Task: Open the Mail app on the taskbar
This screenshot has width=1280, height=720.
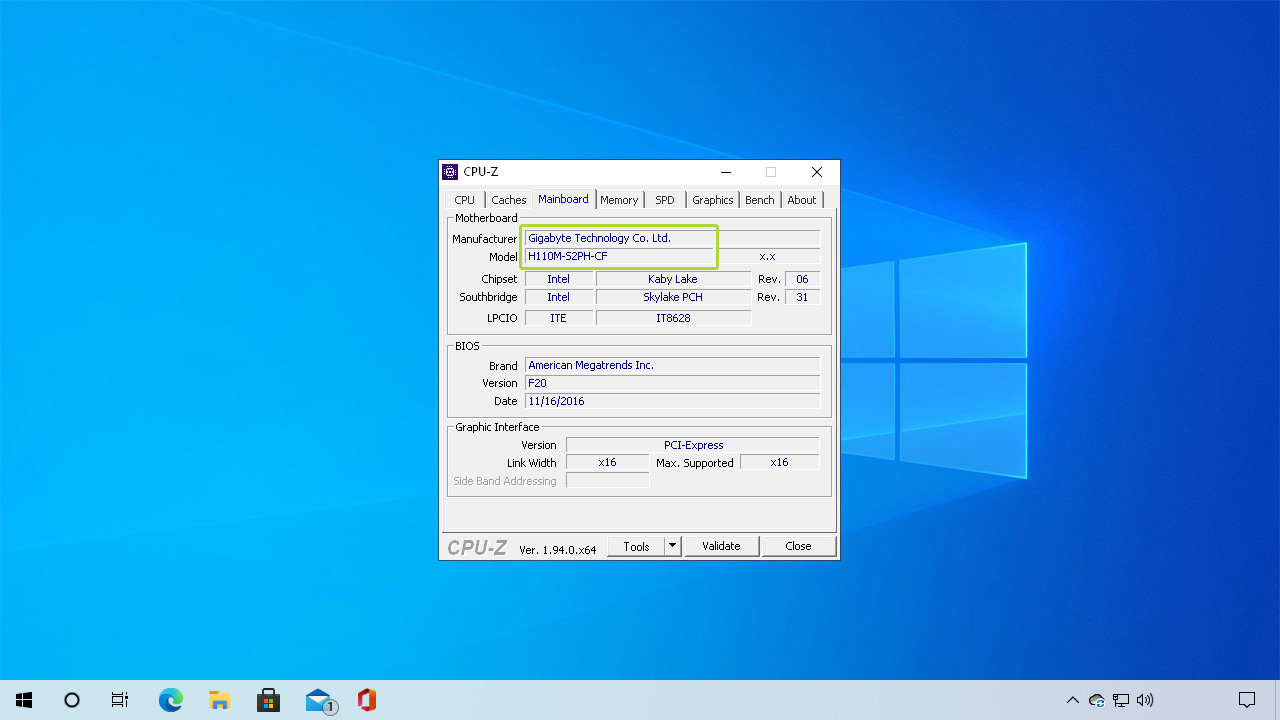Action: pos(319,700)
